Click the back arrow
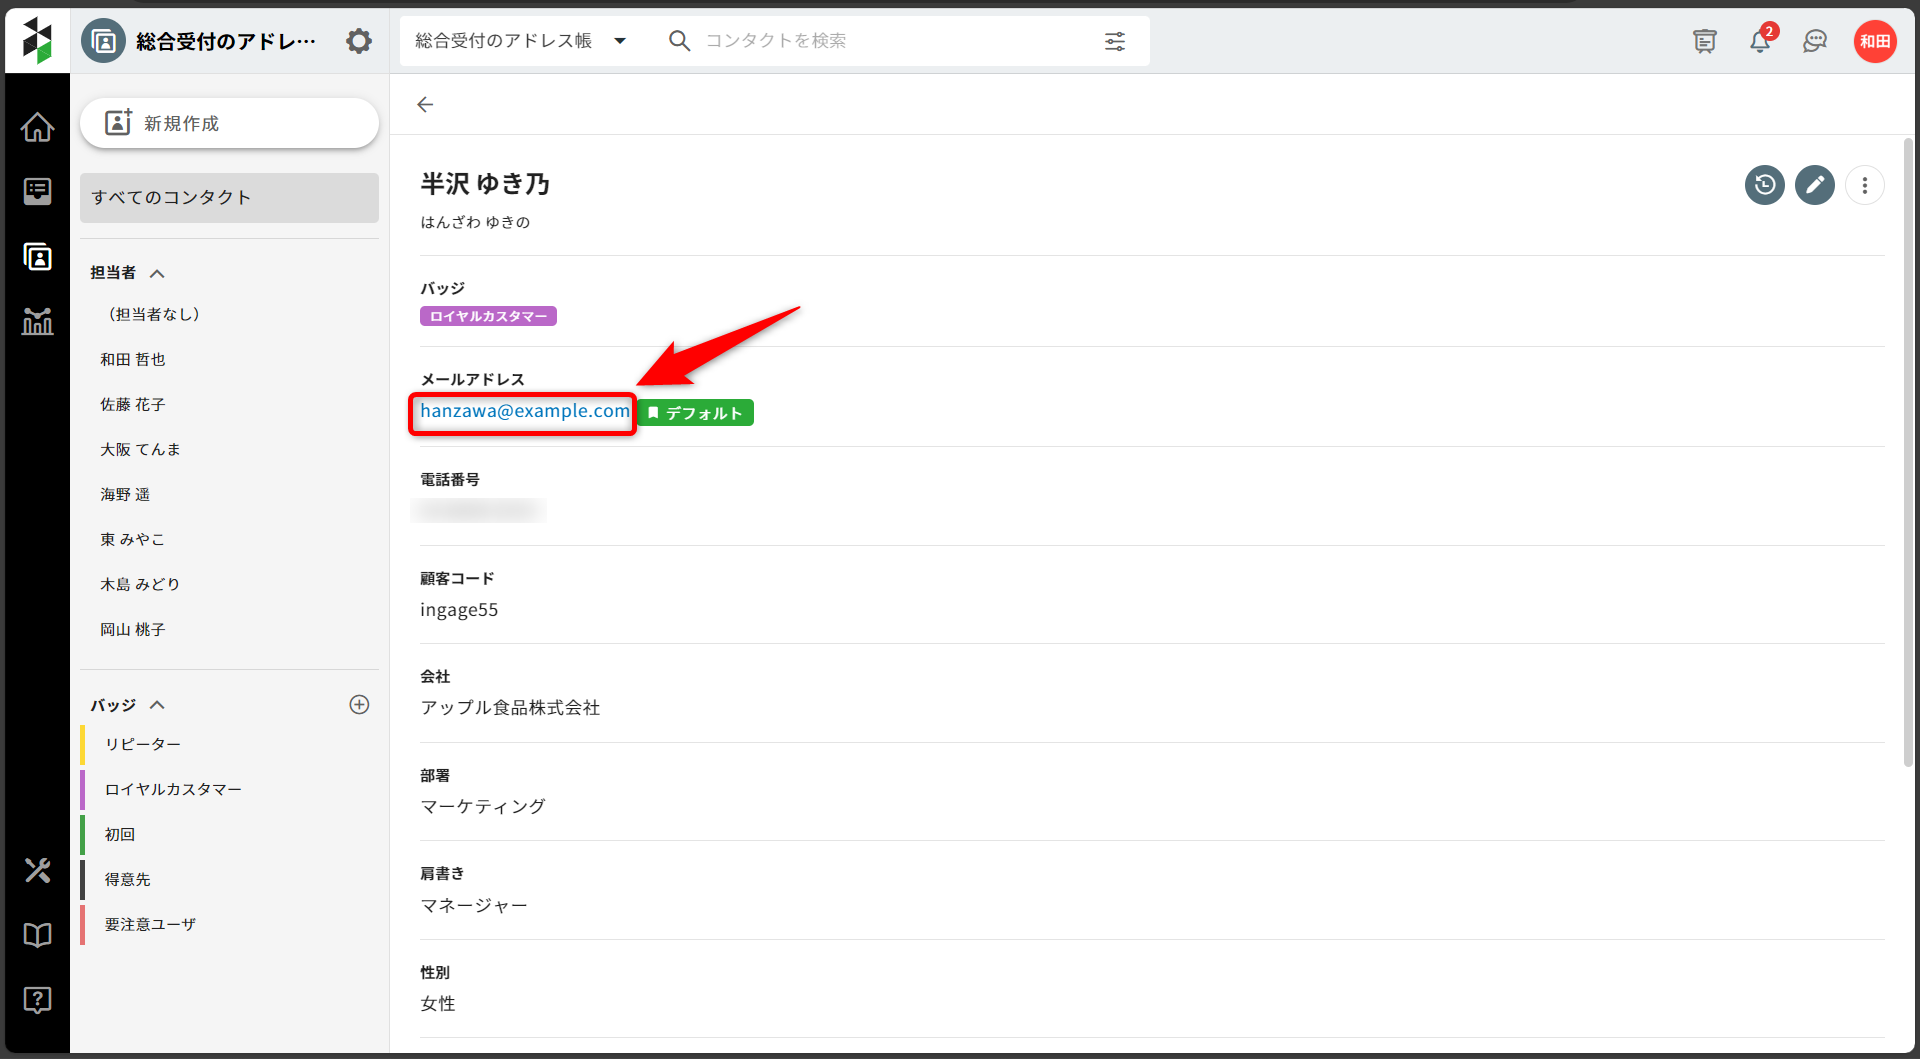The height and width of the screenshot is (1059, 1920). (x=425, y=105)
